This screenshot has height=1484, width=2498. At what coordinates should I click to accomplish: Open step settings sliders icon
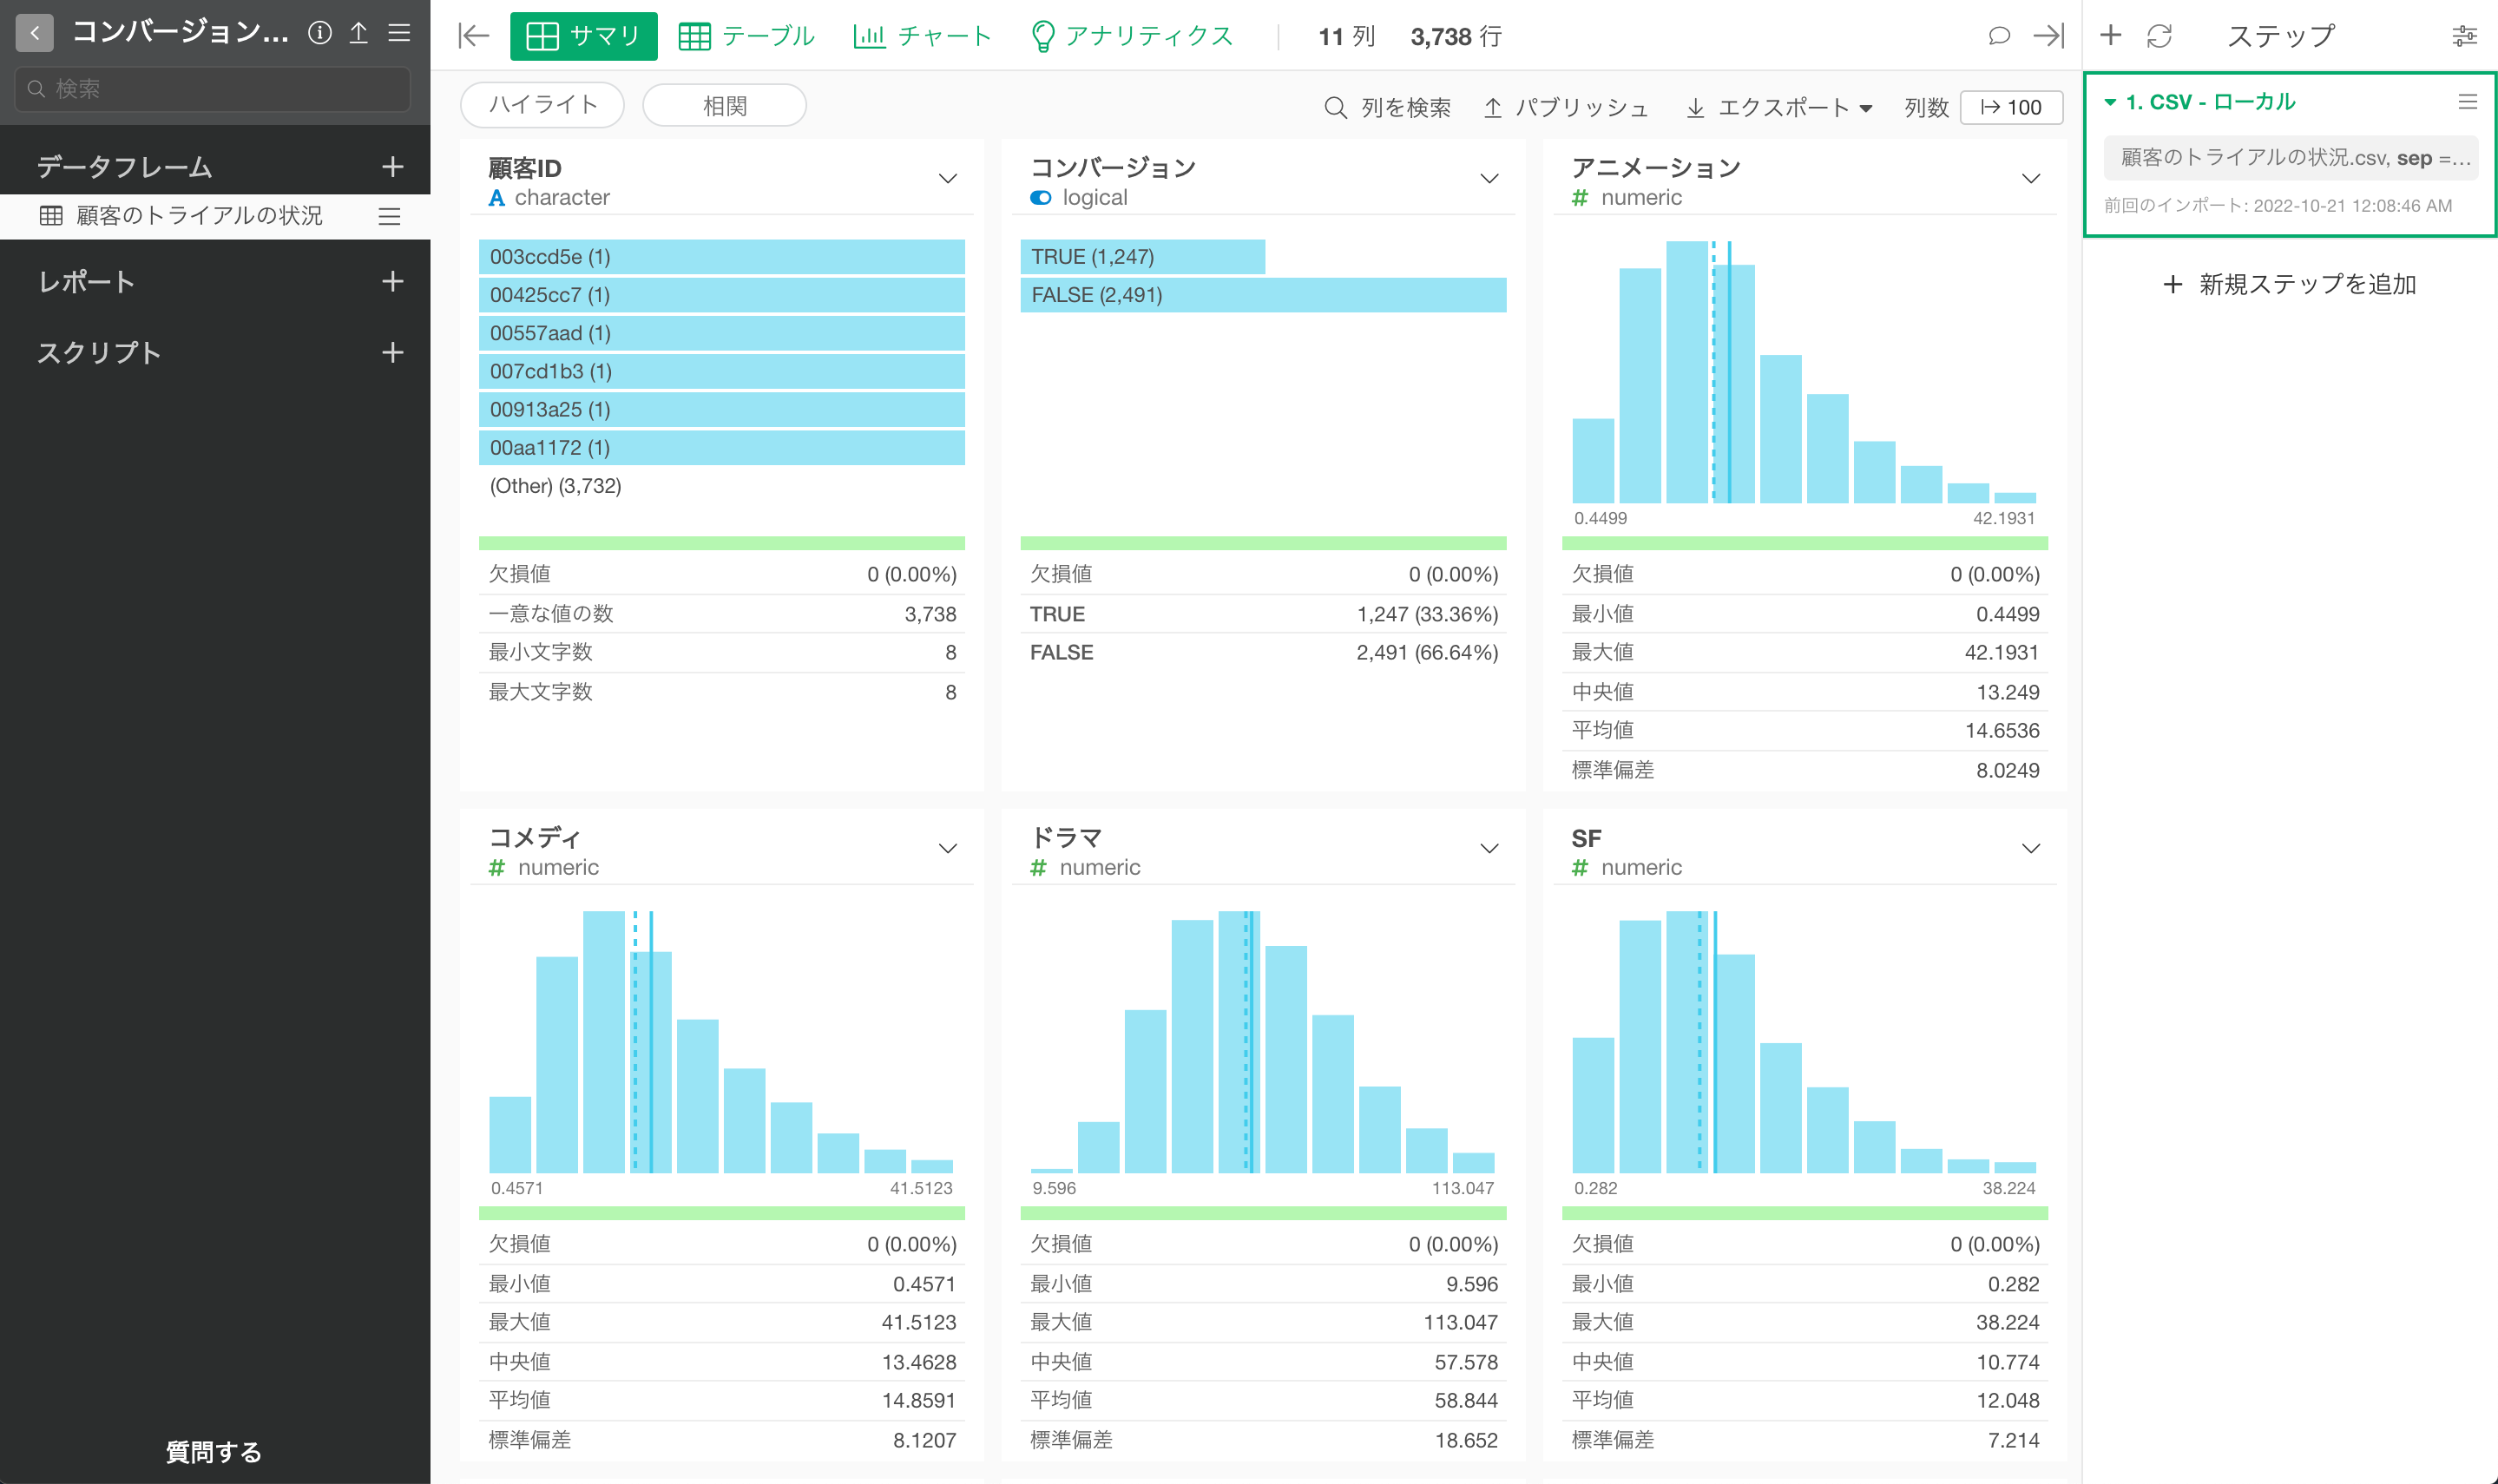(2464, 36)
